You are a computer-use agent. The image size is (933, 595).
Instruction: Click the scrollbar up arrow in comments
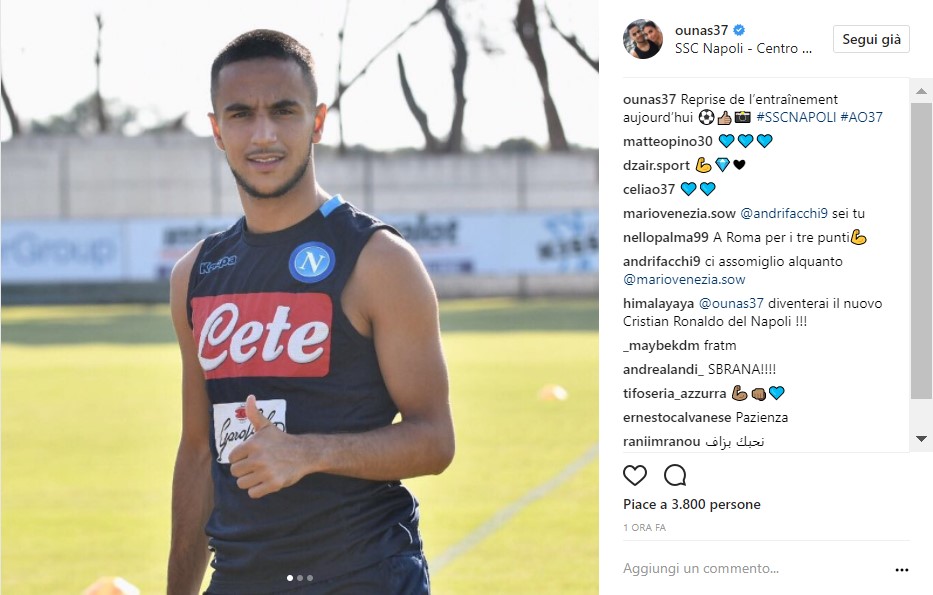coord(921,91)
